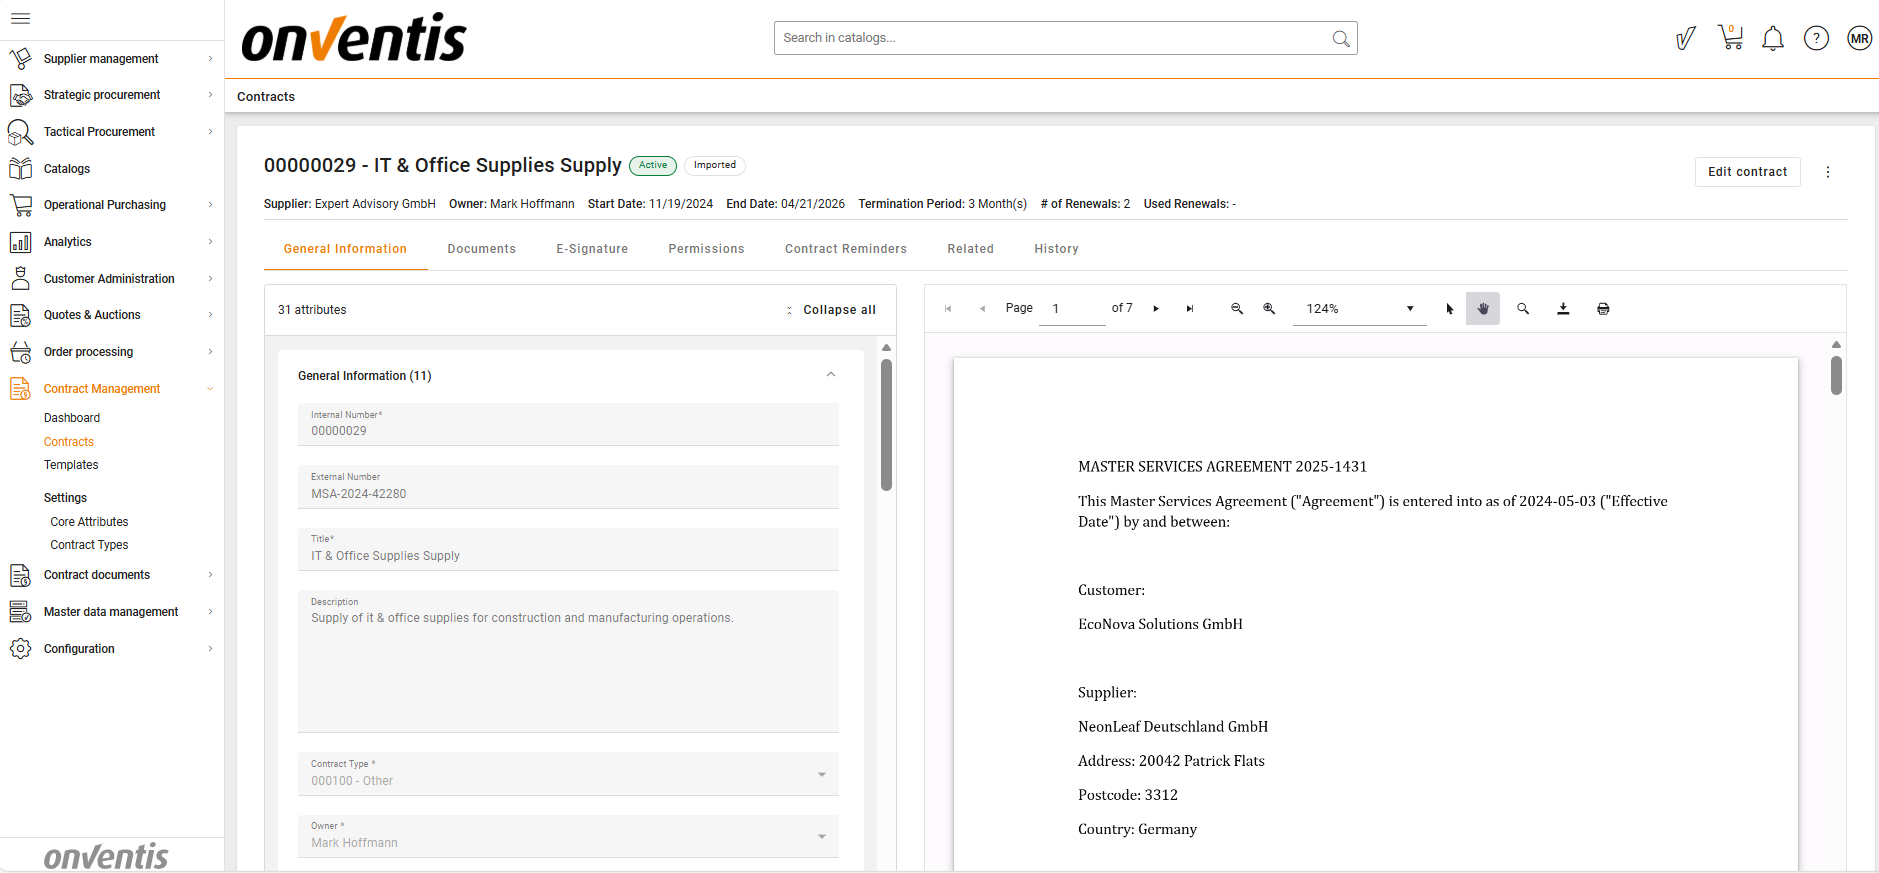Go to next page in viewer
The width and height of the screenshot is (1879, 873).
[x=1156, y=309]
